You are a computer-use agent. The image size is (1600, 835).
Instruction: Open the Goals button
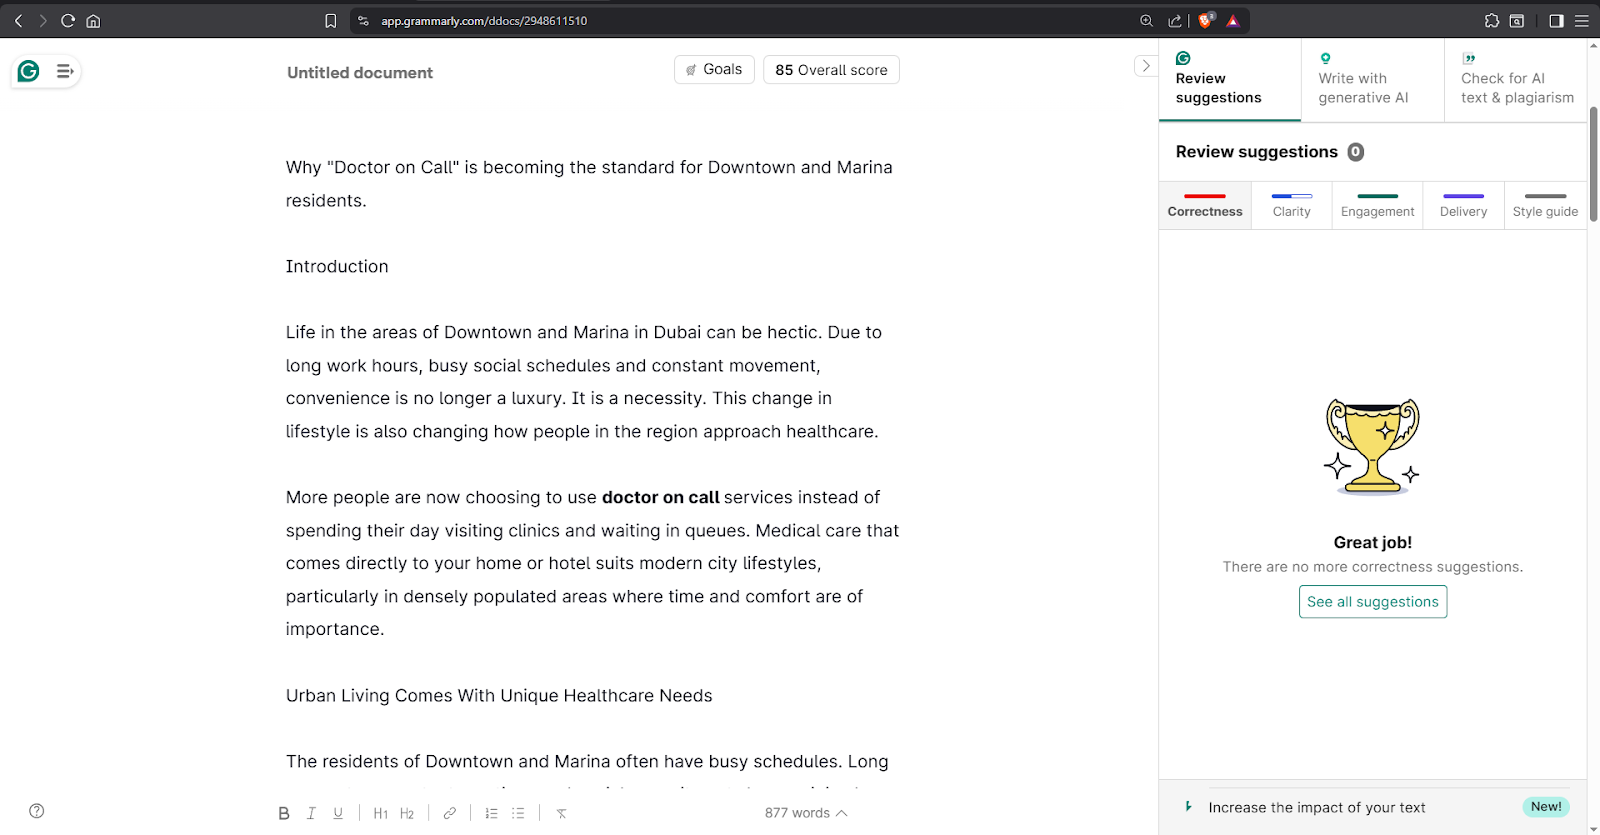pyautogui.click(x=714, y=70)
